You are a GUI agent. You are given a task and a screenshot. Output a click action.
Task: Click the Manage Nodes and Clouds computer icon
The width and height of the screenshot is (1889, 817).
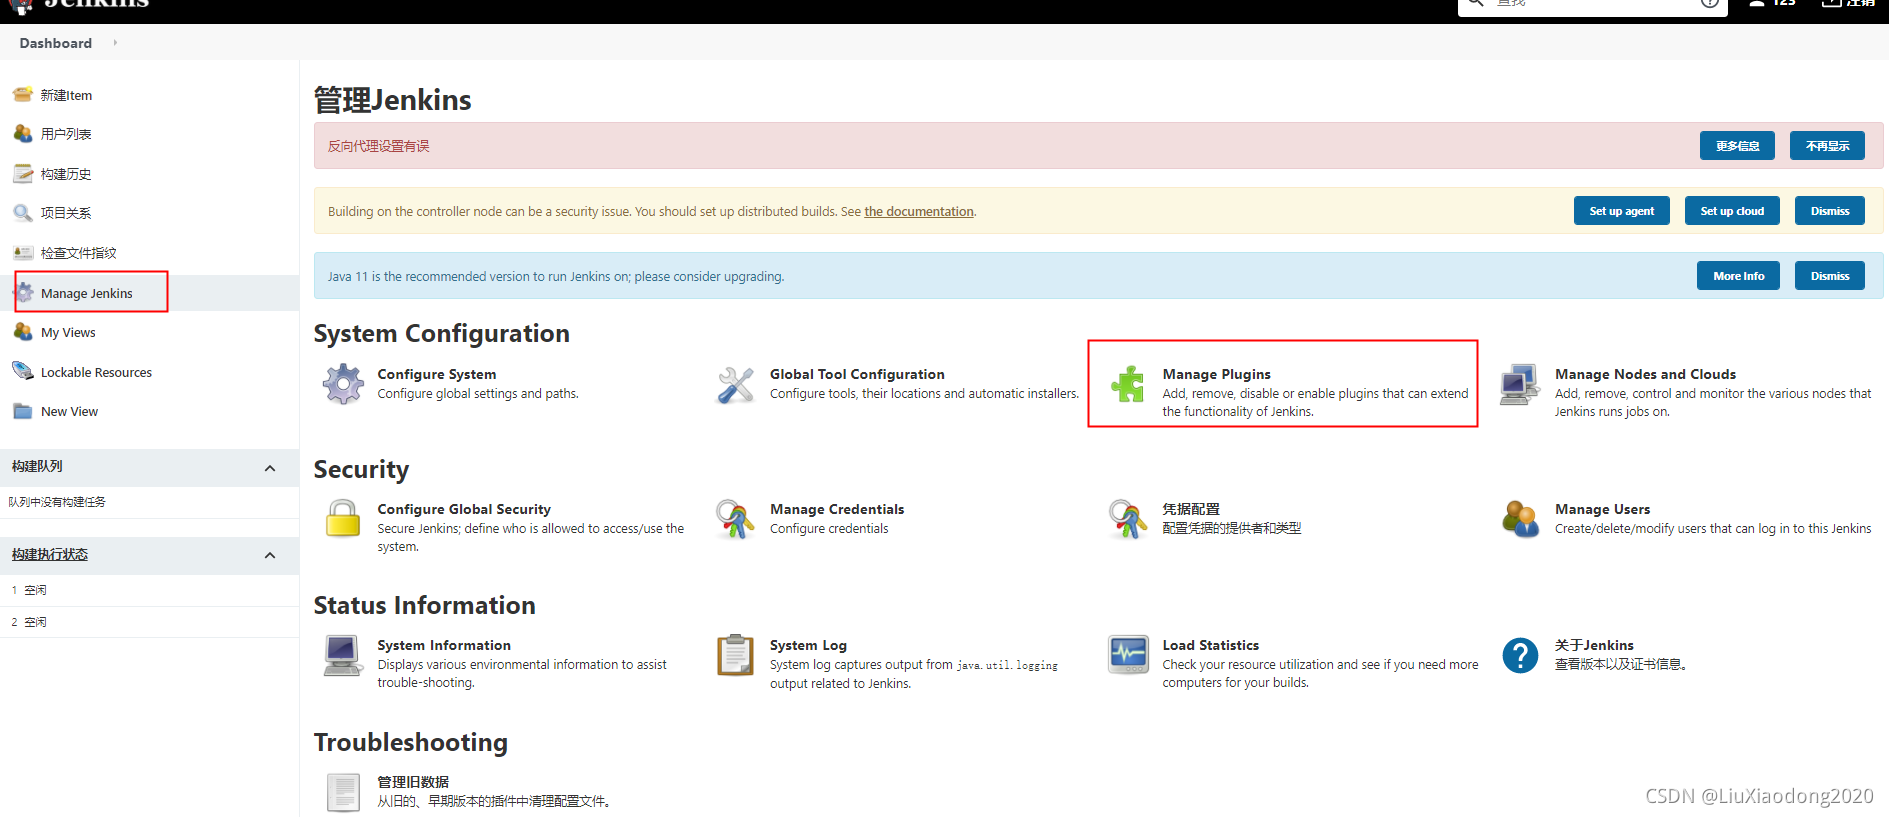pos(1520,384)
